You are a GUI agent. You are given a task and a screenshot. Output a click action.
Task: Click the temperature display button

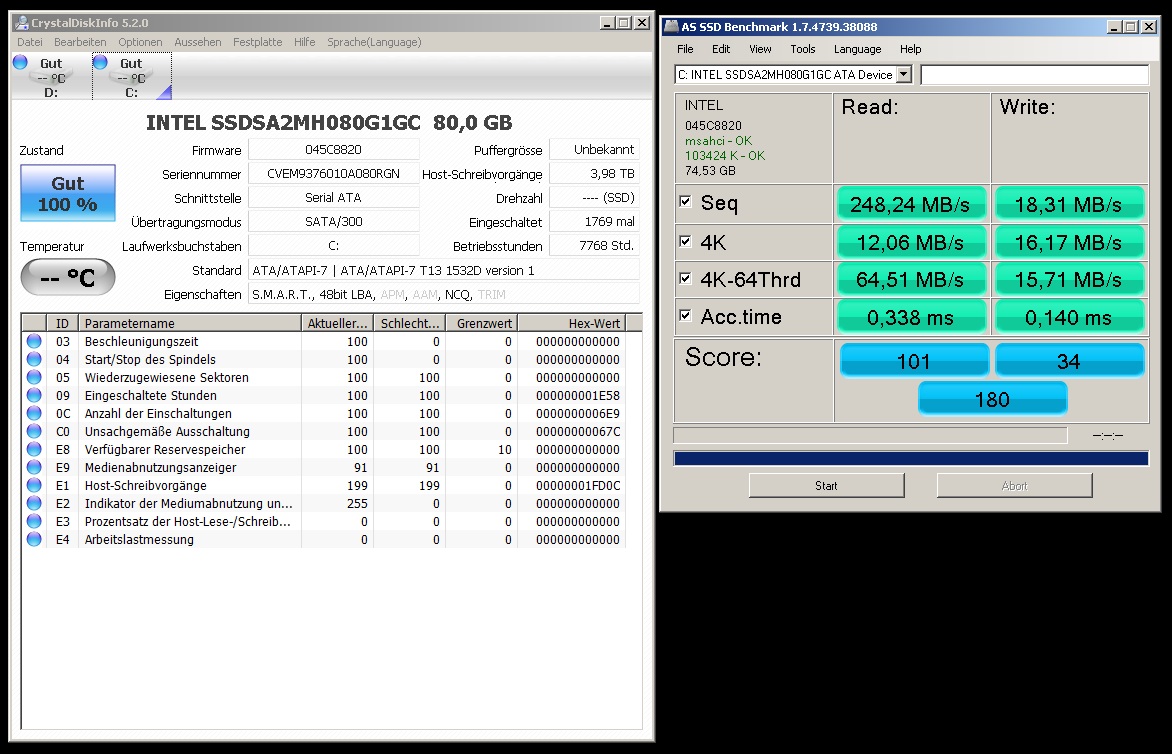pos(68,277)
